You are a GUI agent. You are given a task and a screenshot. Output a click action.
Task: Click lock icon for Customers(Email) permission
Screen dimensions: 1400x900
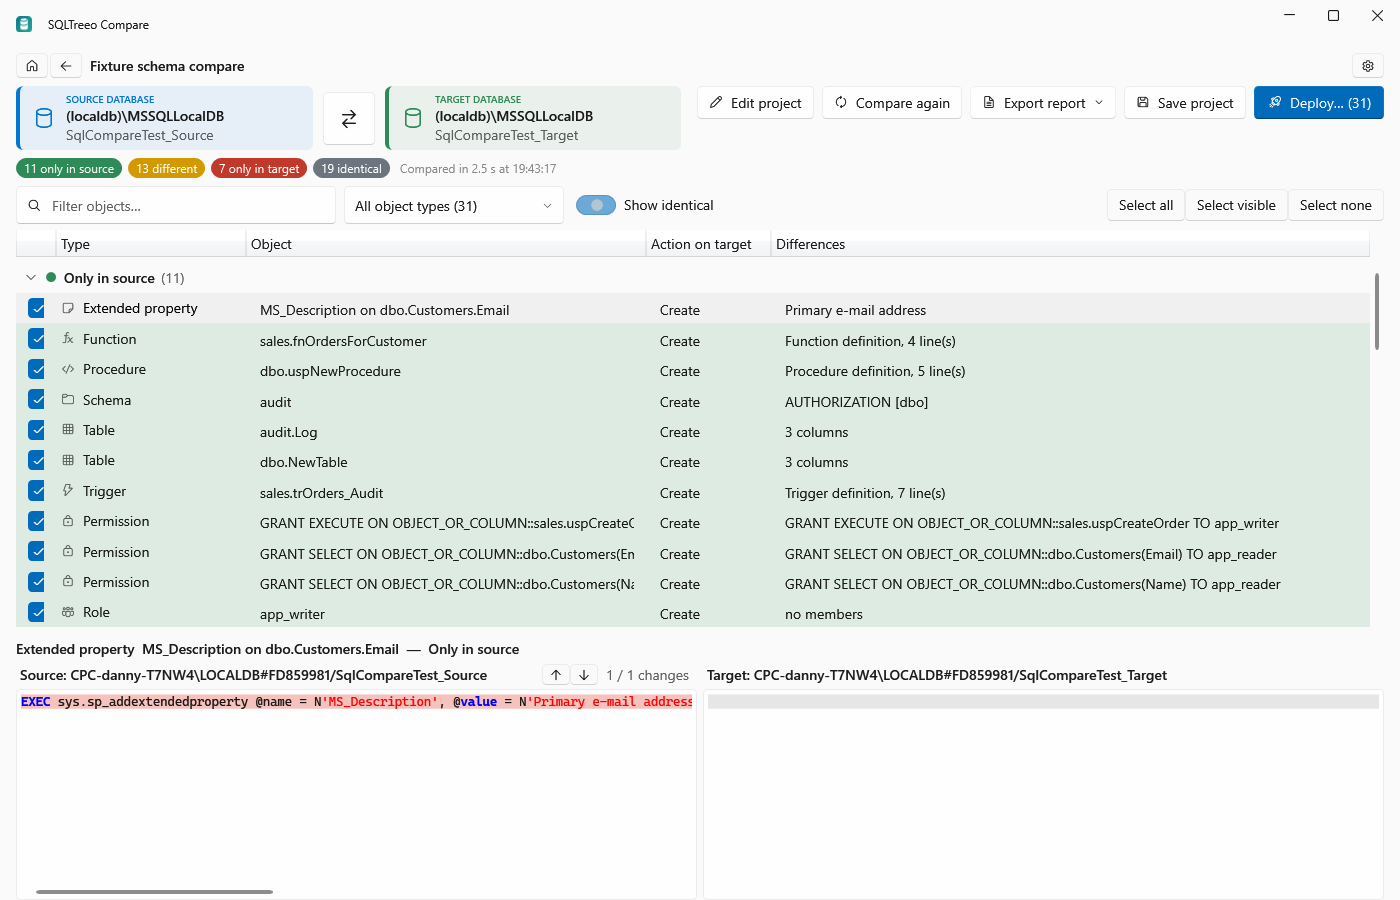(68, 552)
